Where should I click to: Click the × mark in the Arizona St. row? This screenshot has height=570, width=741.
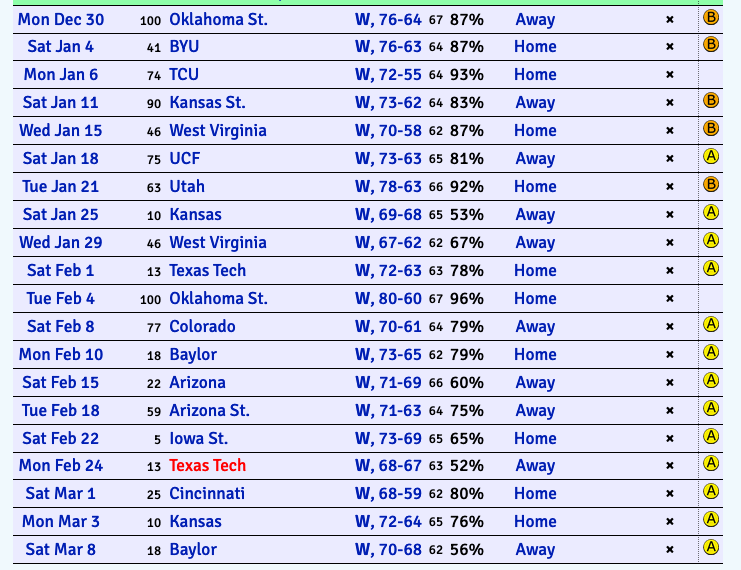coord(670,411)
